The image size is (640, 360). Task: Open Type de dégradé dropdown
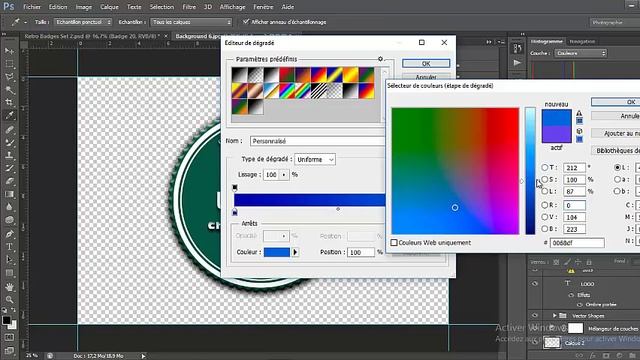(x=315, y=159)
